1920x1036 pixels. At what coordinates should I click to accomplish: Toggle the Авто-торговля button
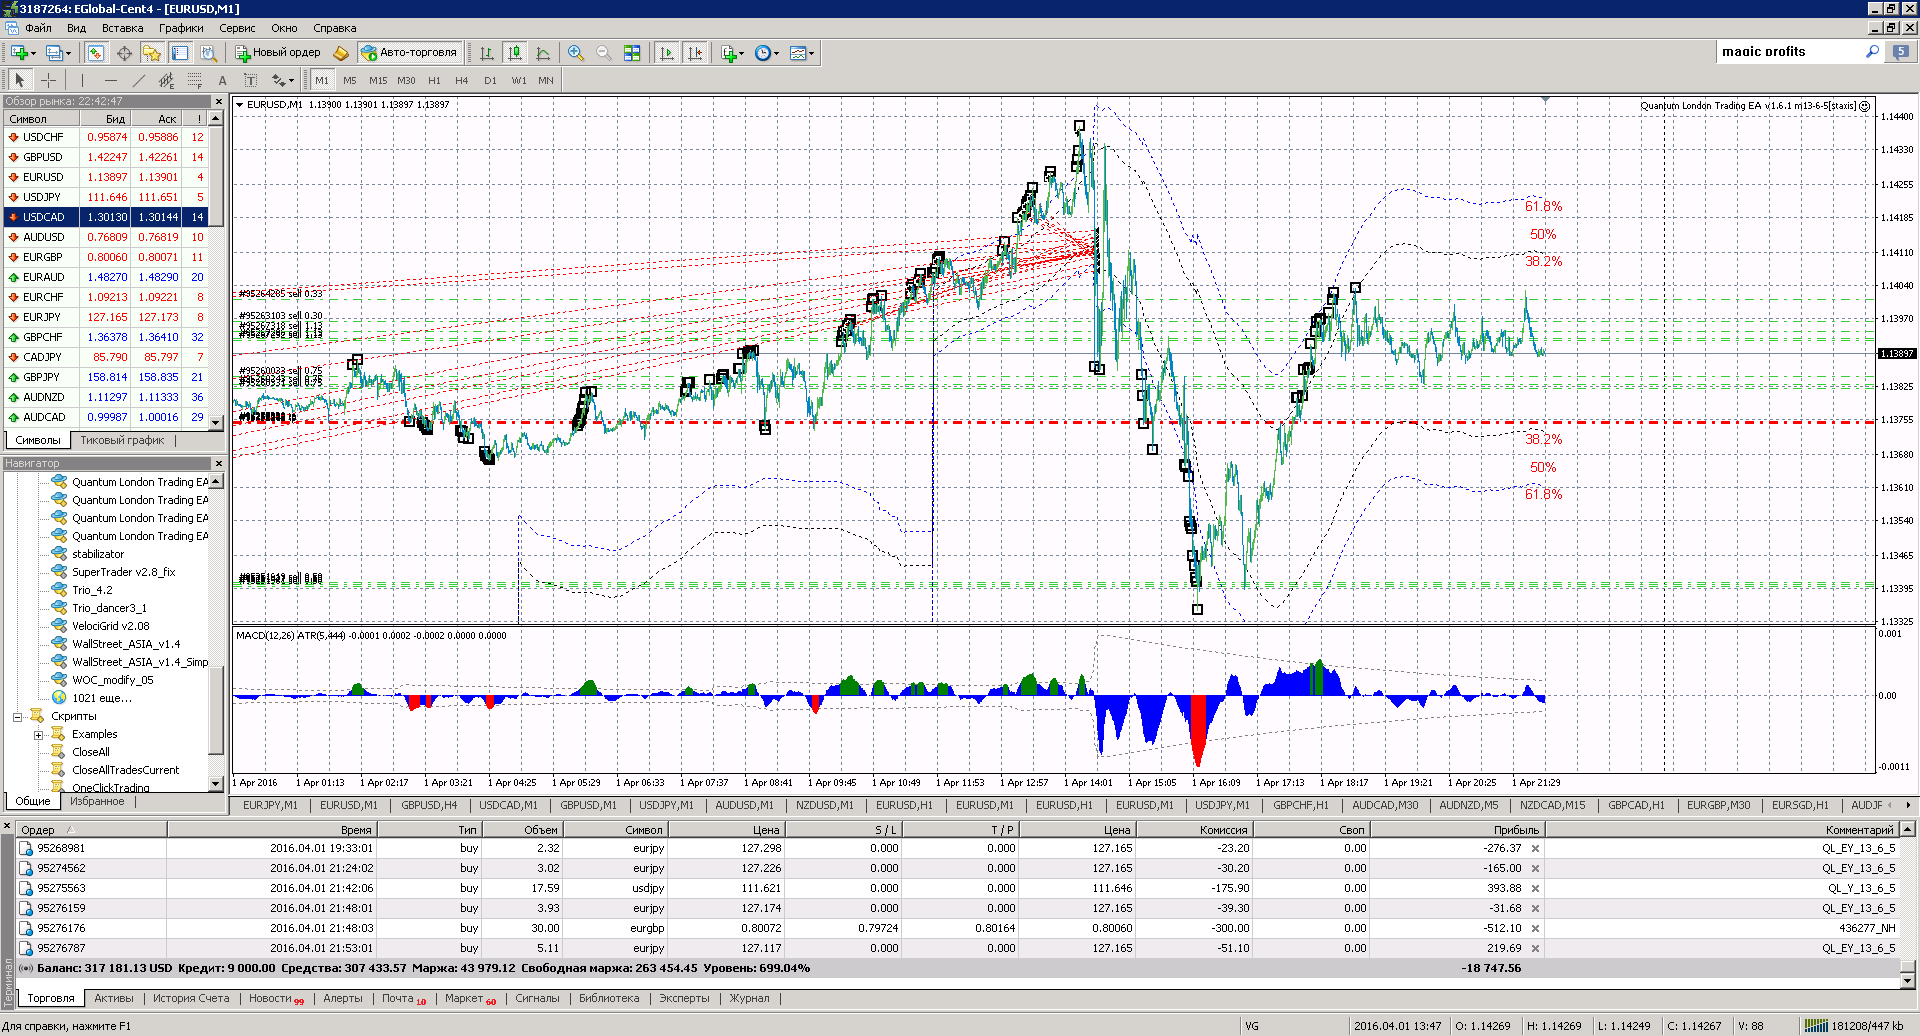410,53
